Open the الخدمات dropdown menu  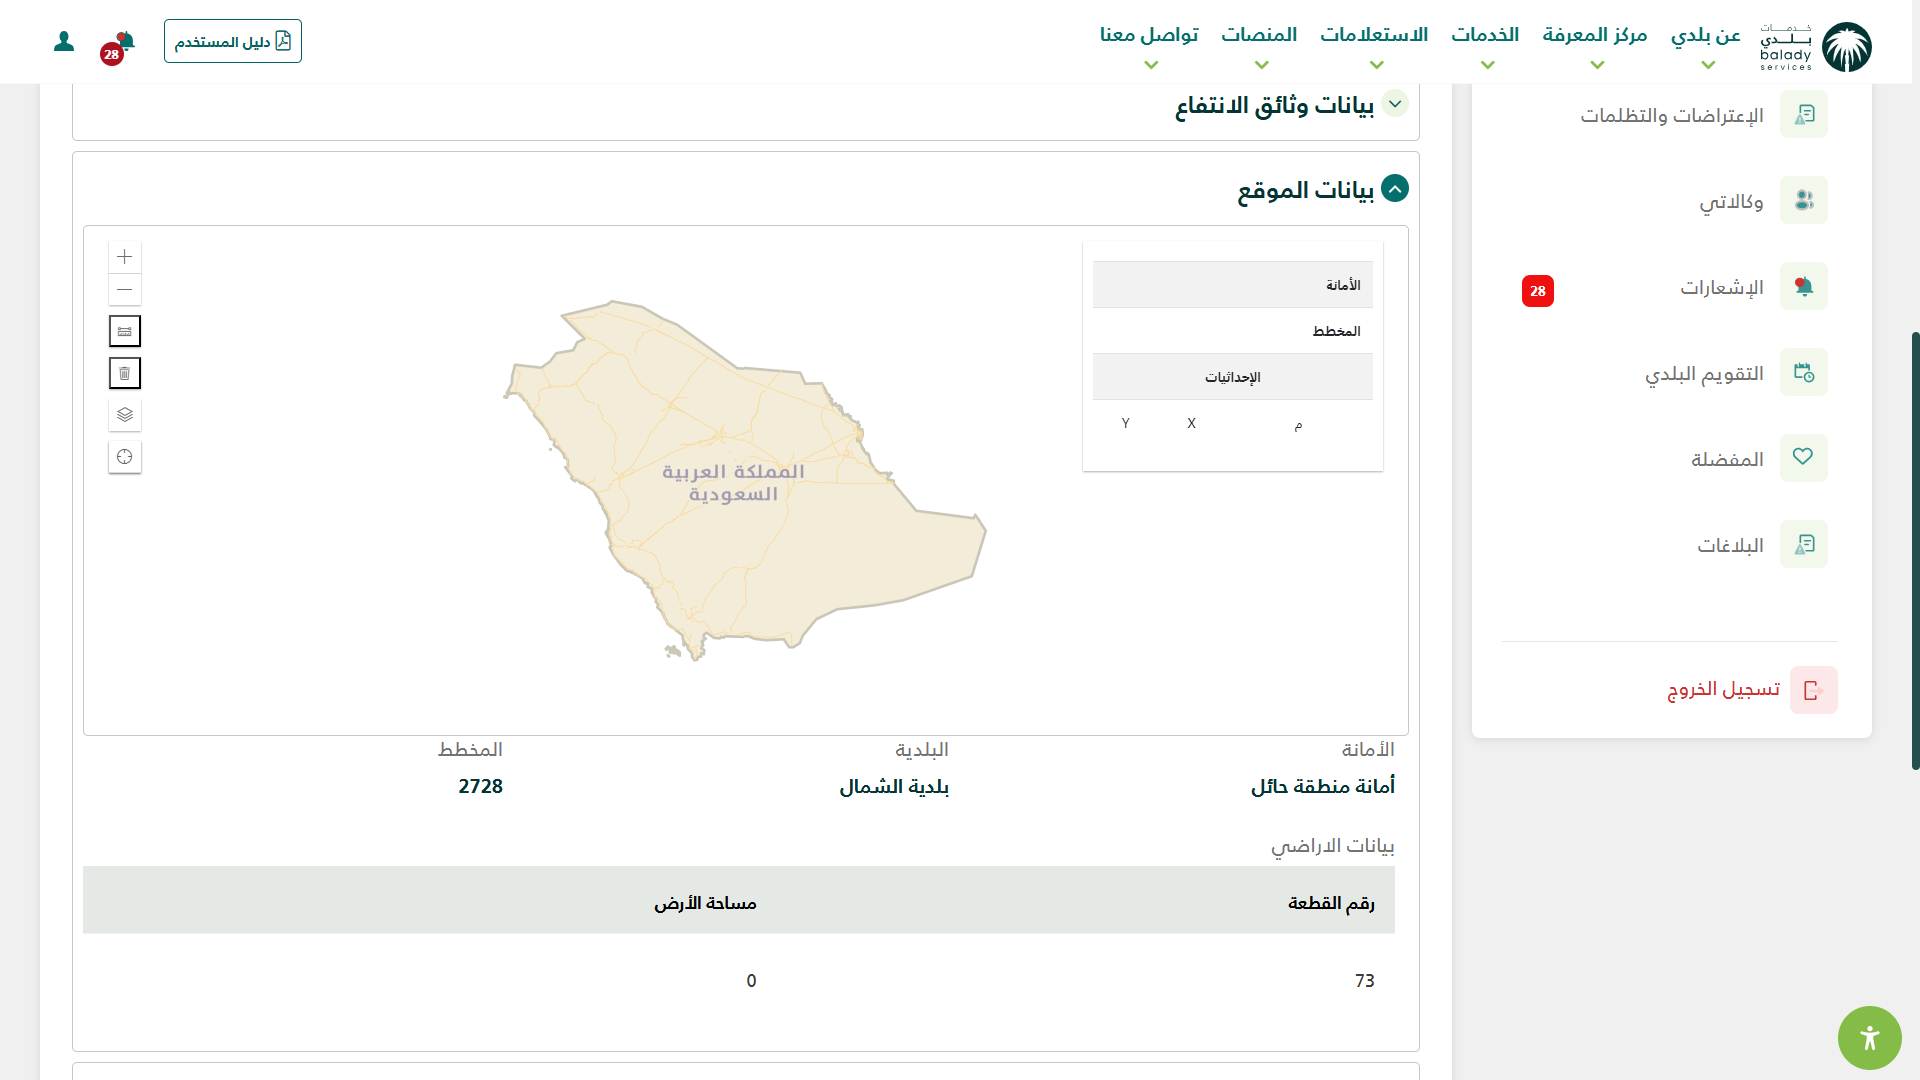click(1485, 45)
